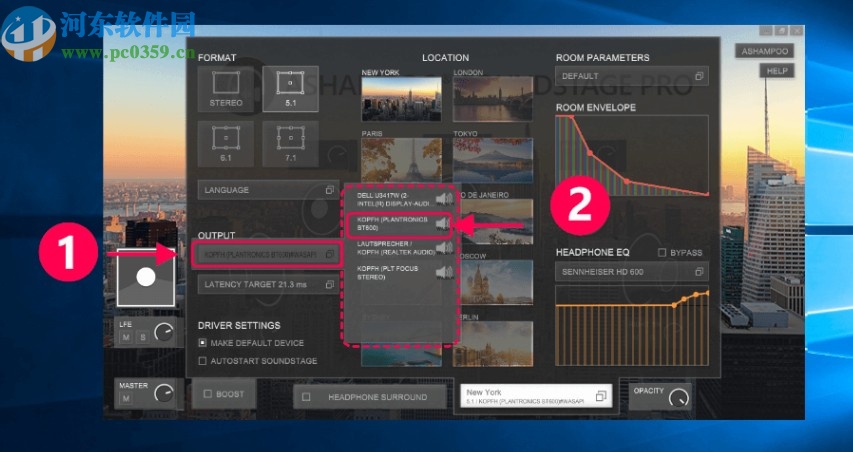Screen dimensions: 853x452
Task: Solo the LFE channel with S
Action: coord(143,338)
